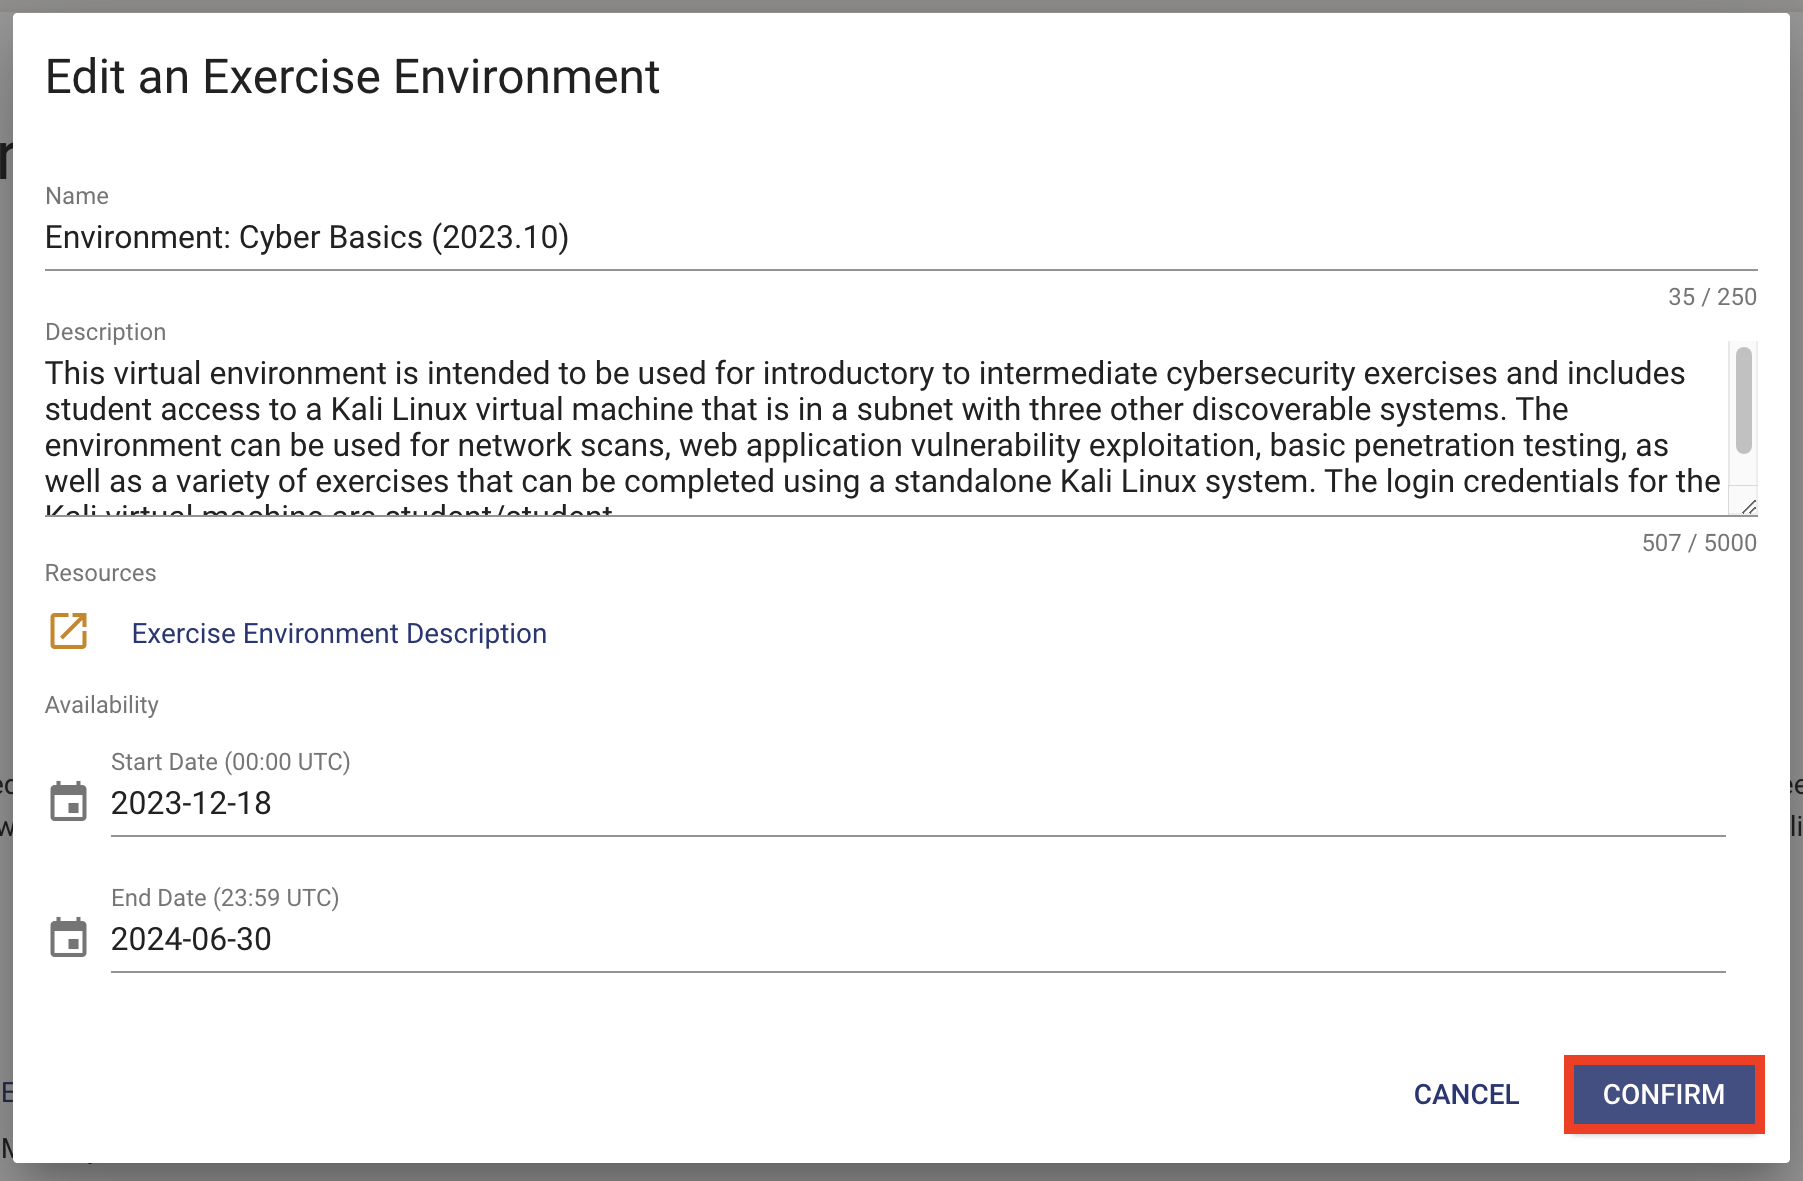Click the orange external-link resource icon

[69, 631]
